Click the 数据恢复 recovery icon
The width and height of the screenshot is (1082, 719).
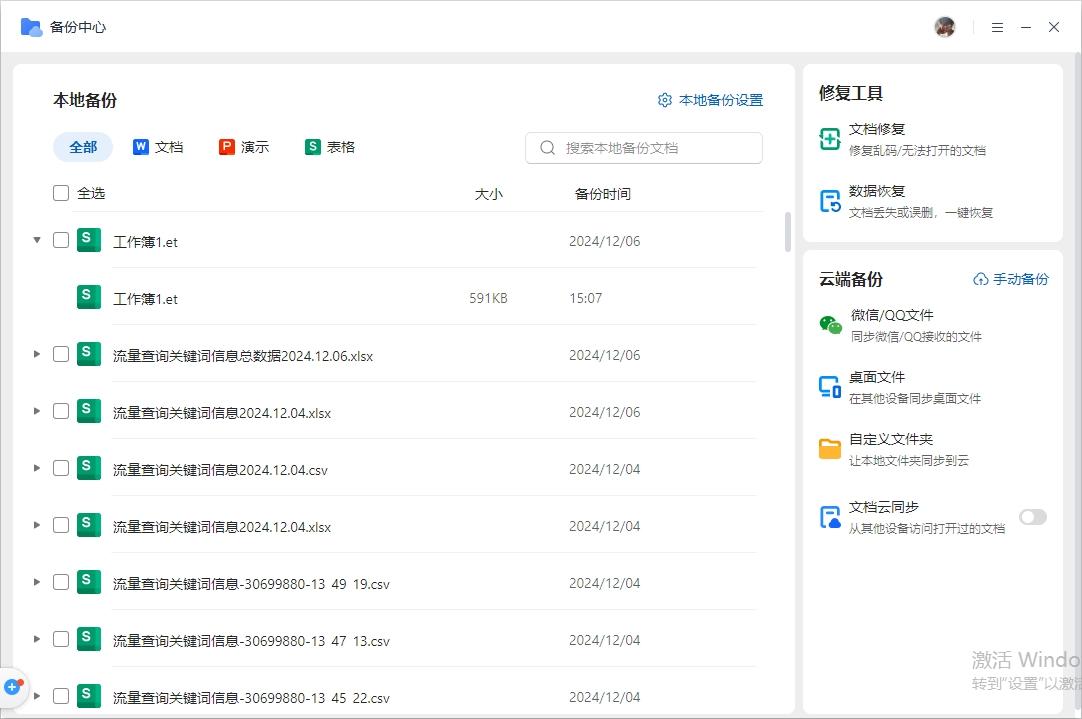[829, 201]
